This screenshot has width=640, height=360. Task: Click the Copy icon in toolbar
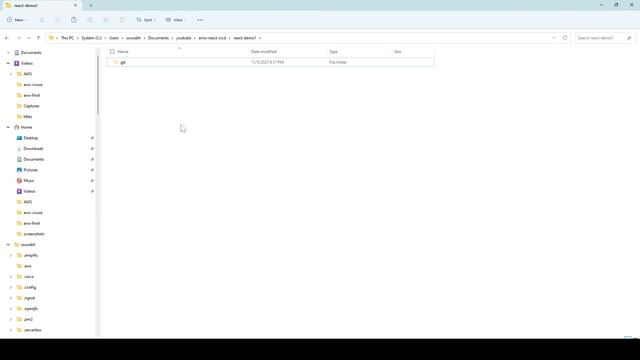[58, 20]
